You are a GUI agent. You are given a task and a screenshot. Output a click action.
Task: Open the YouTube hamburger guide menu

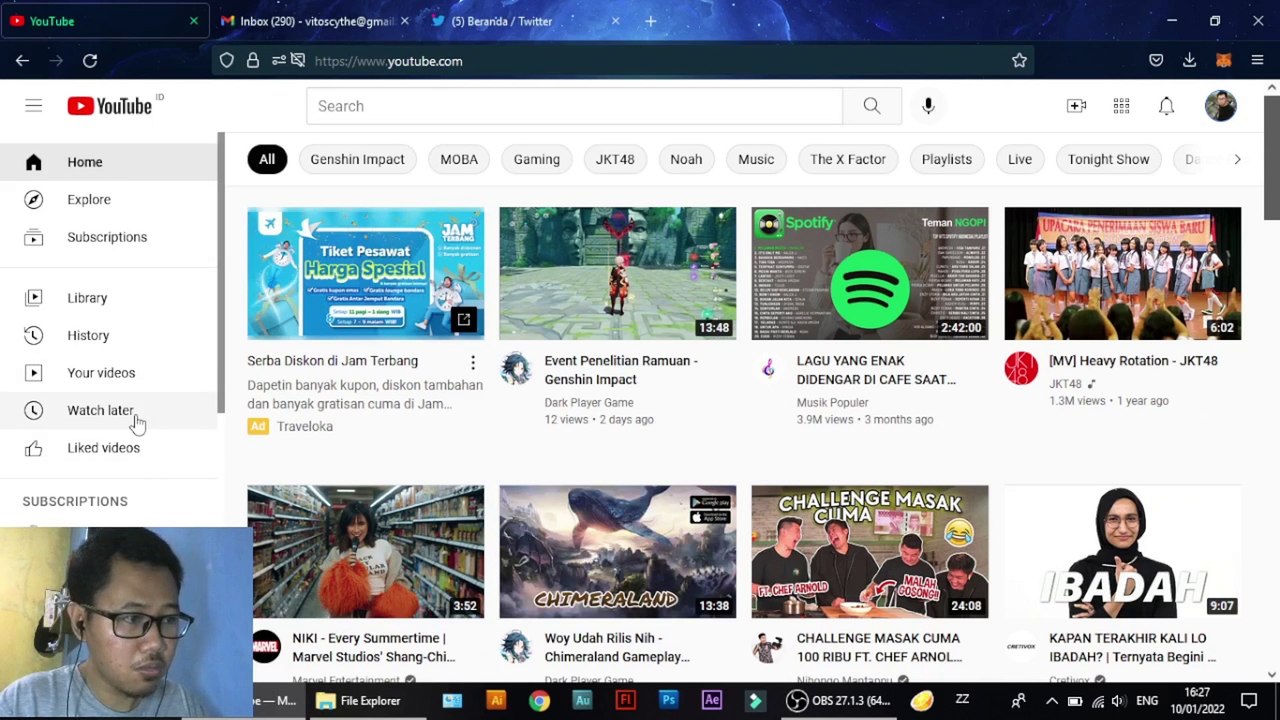pyautogui.click(x=33, y=106)
